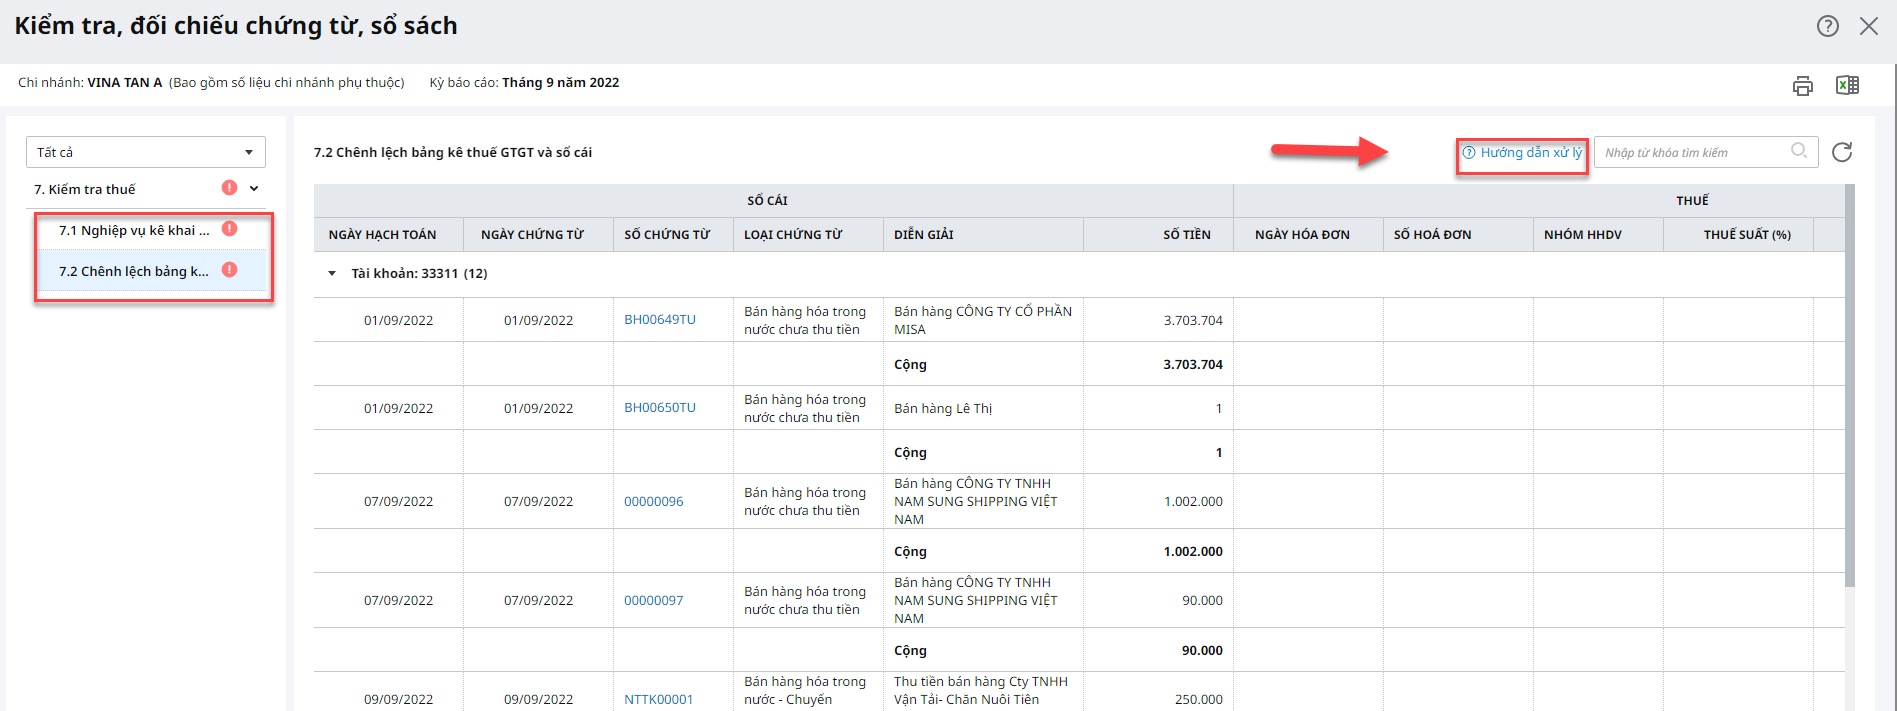Close the document check dialog

[1869, 26]
